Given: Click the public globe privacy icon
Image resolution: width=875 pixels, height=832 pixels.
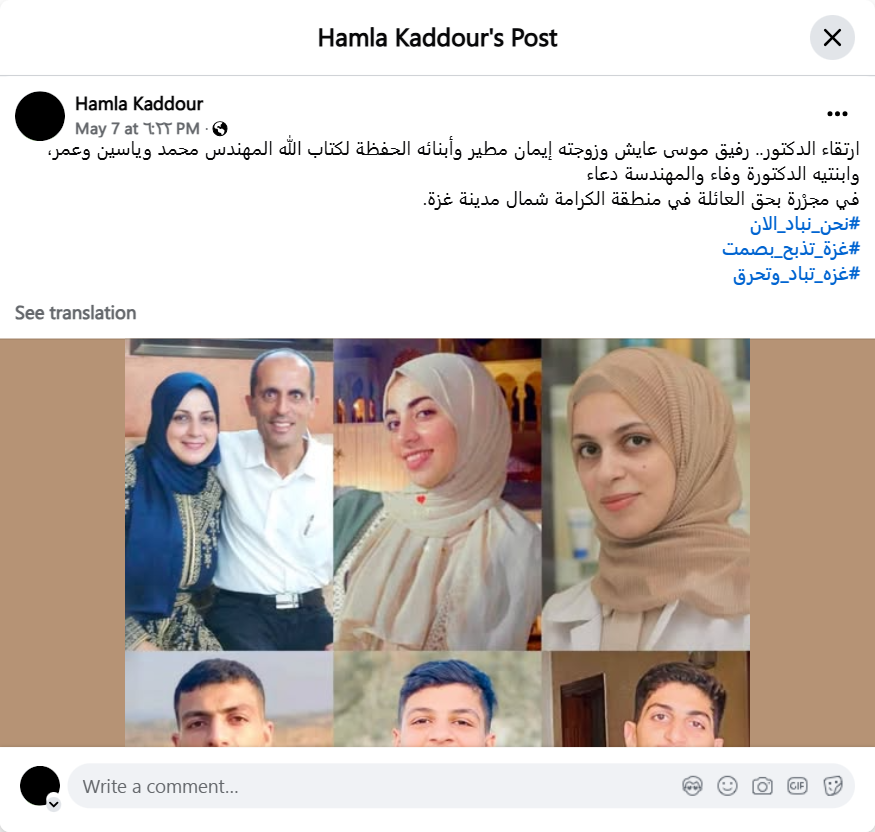Looking at the screenshot, I should [x=220, y=129].
